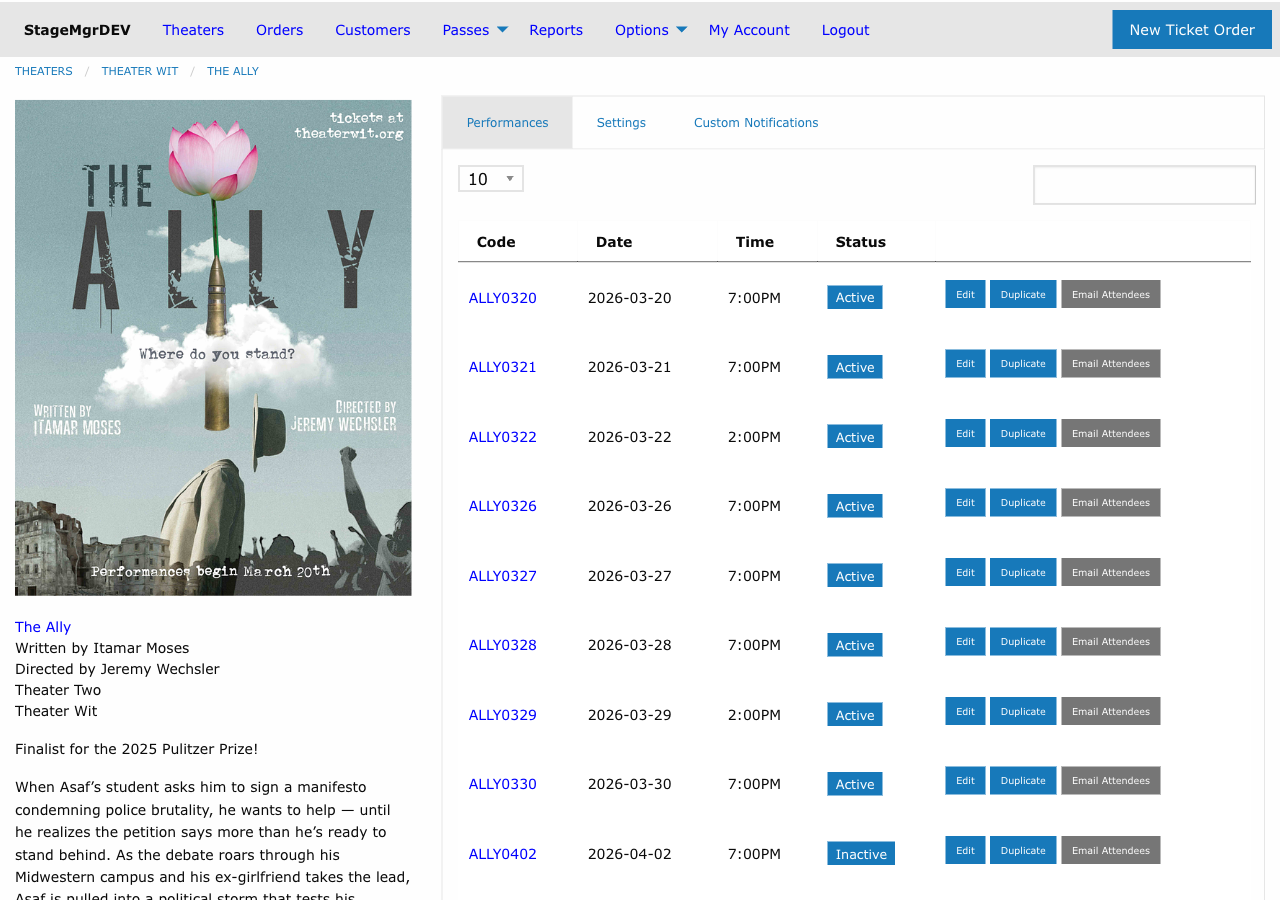Go to My Account
The width and height of the screenshot is (1280, 900).
pos(749,30)
